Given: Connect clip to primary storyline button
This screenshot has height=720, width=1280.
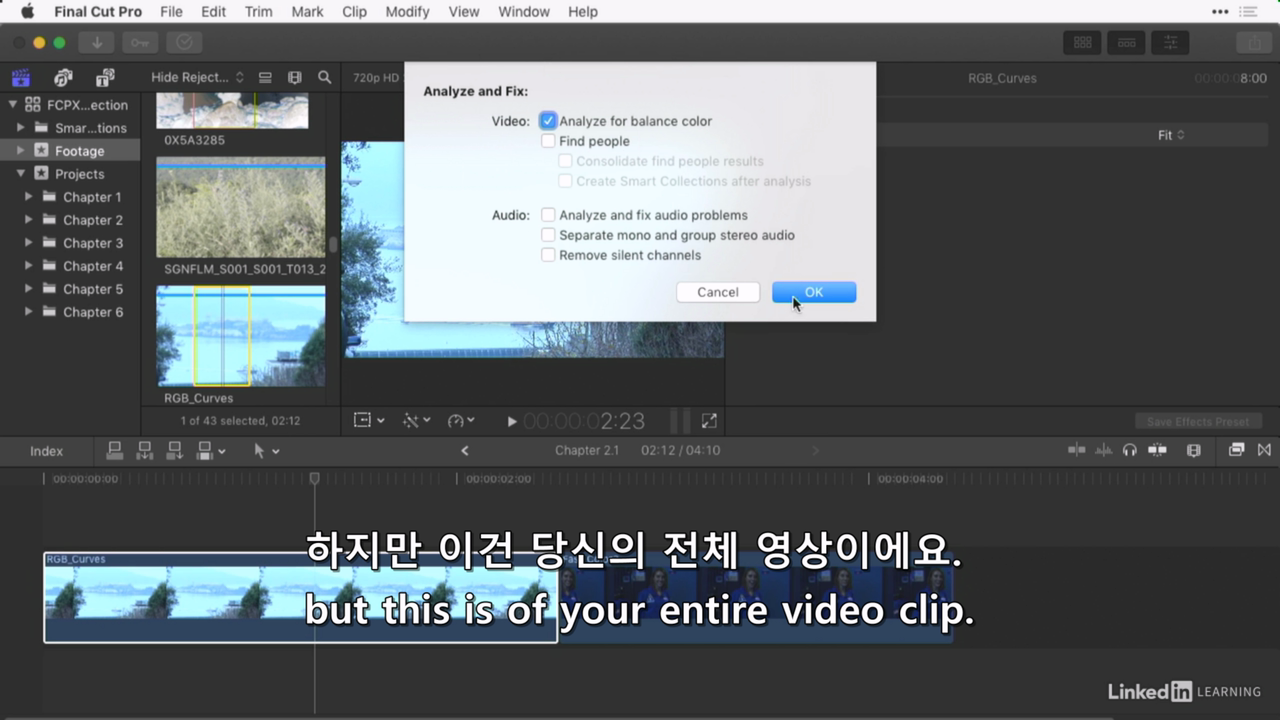Looking at the screenshot, I should coord(115,451).
